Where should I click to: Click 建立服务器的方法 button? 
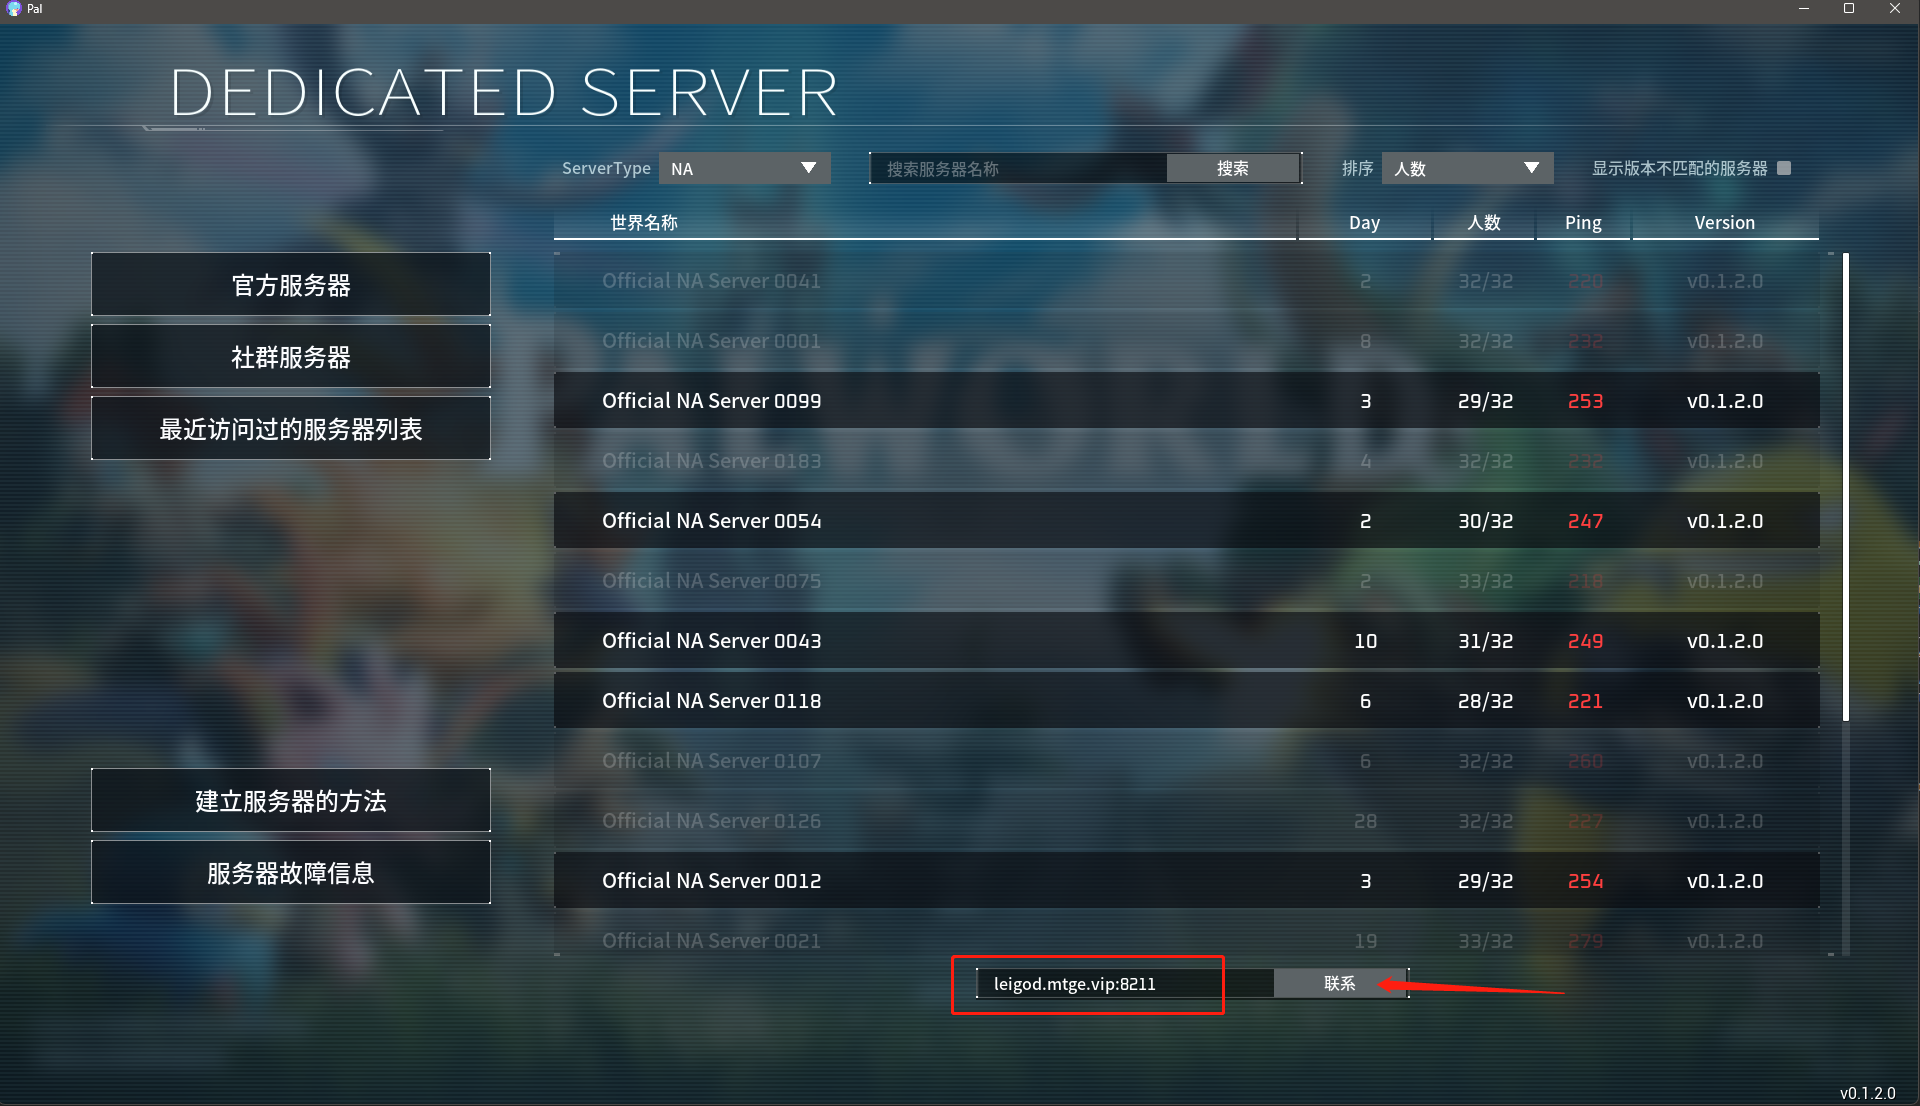291,801
